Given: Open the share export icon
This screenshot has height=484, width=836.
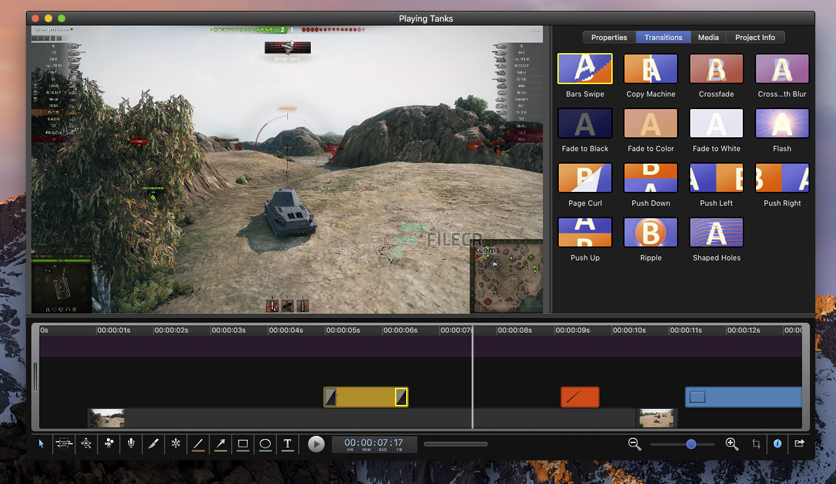Looking at the screenshot, I should click(x=799, y=443).
